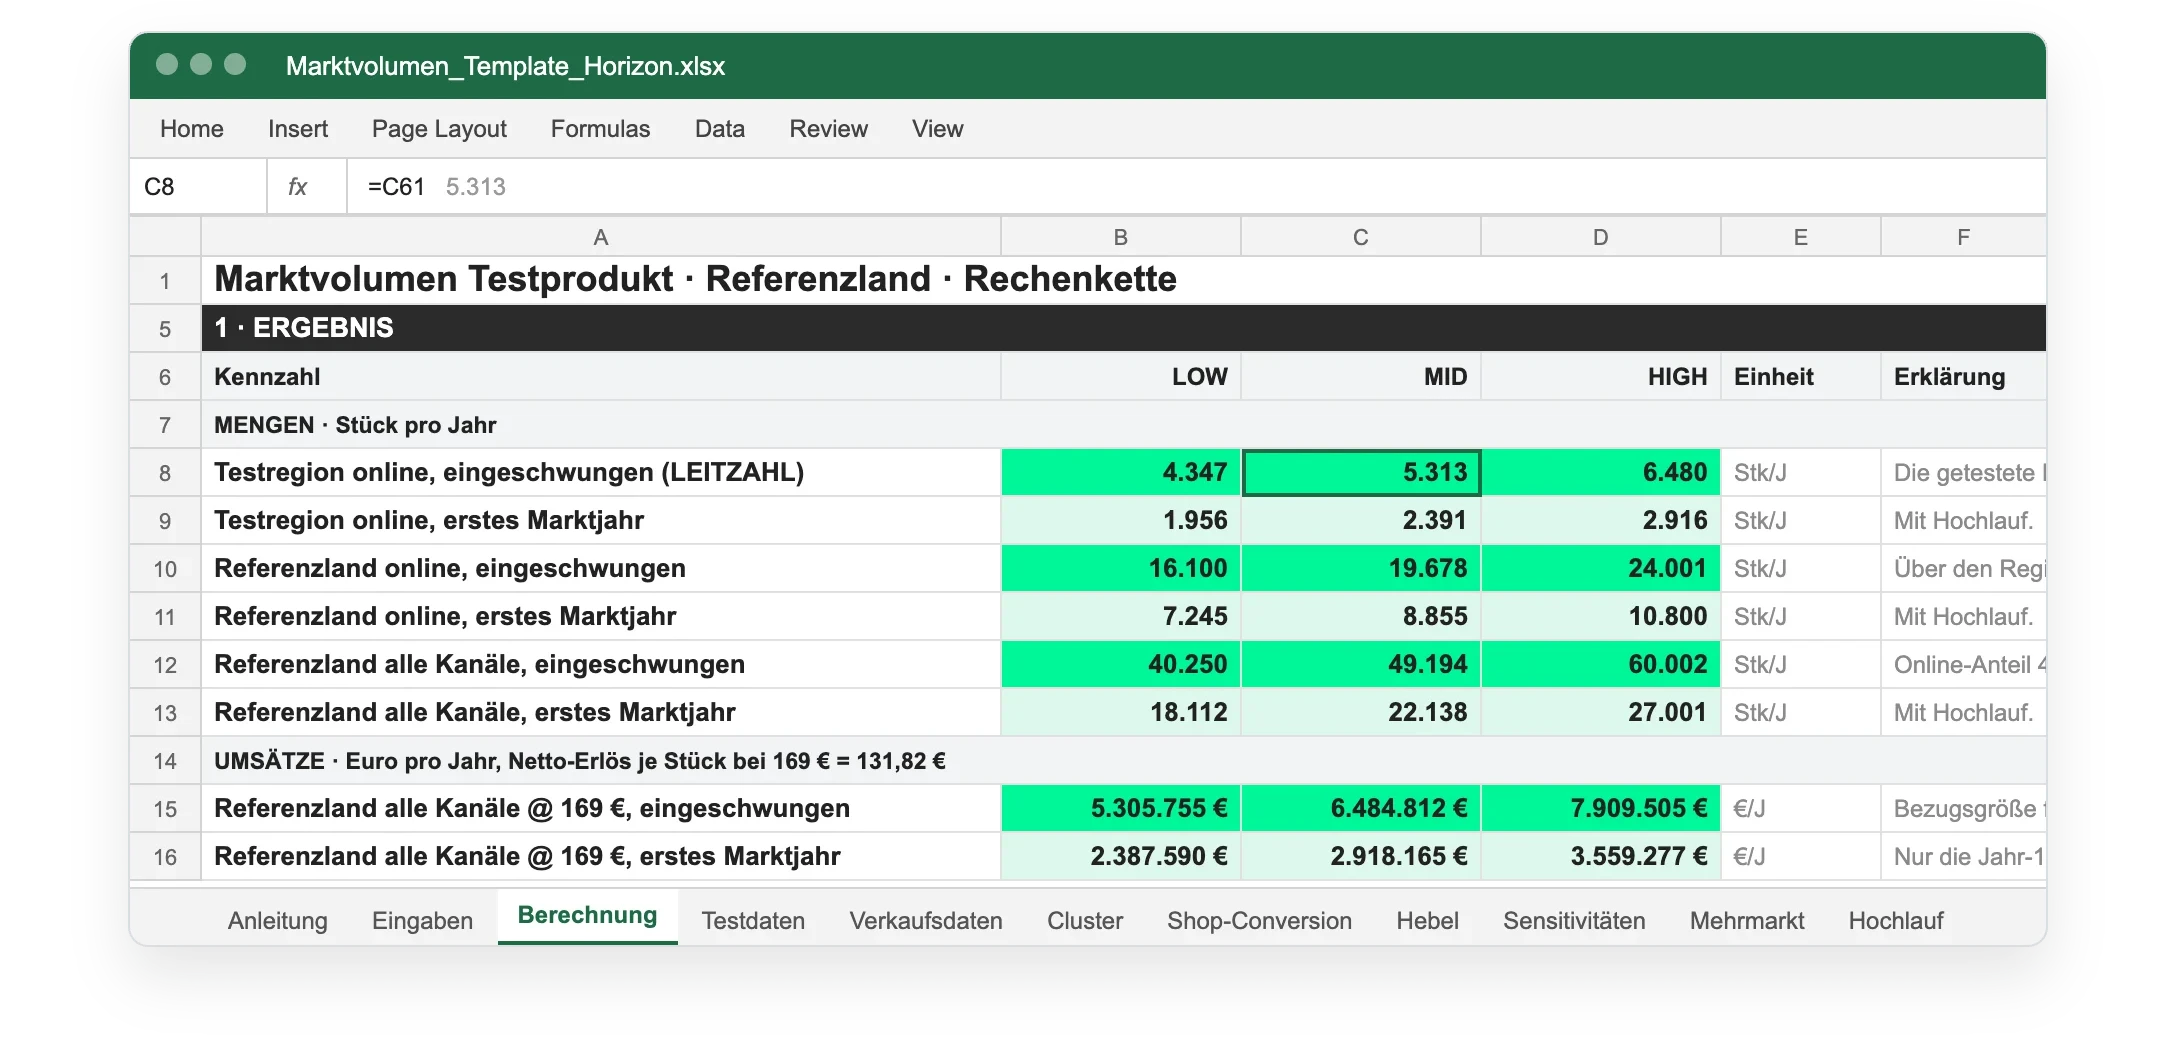Image resolution: width=2176 pixels, height=1038 pixels.
Task: Click the fx insert function icon
Action: point(297,187)
